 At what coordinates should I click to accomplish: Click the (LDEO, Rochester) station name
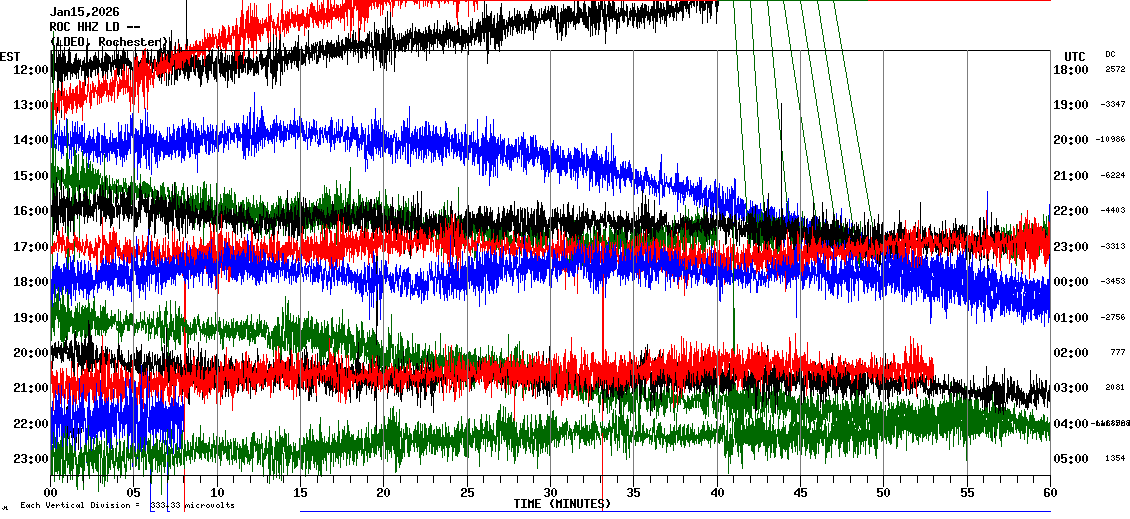point(110,42)
